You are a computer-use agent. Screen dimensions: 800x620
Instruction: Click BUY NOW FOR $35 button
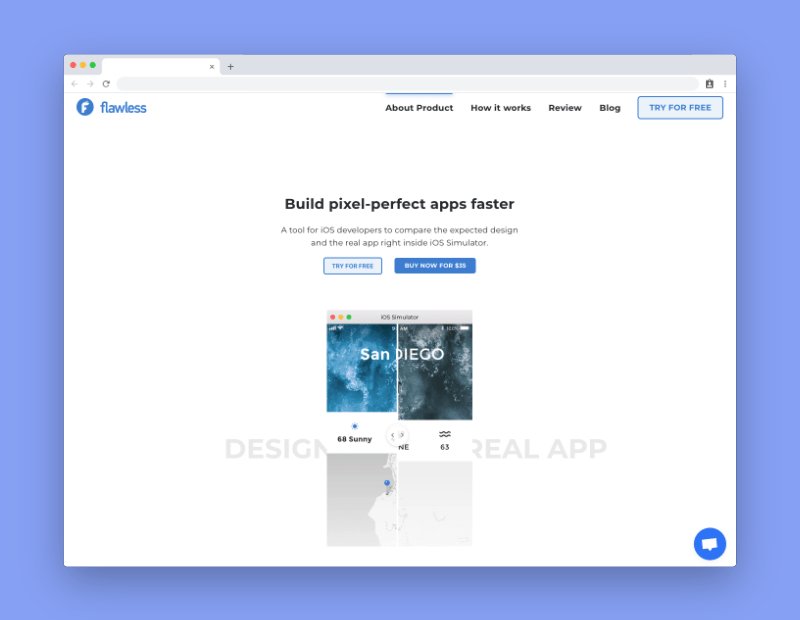pos(435,266)
